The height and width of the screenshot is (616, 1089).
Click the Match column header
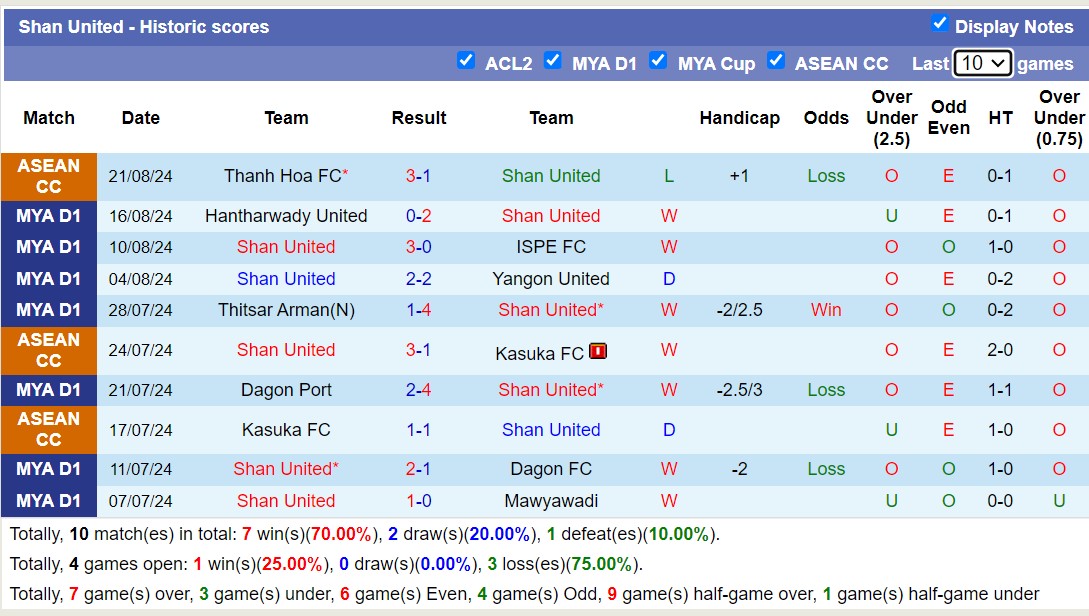click(48, 118)
